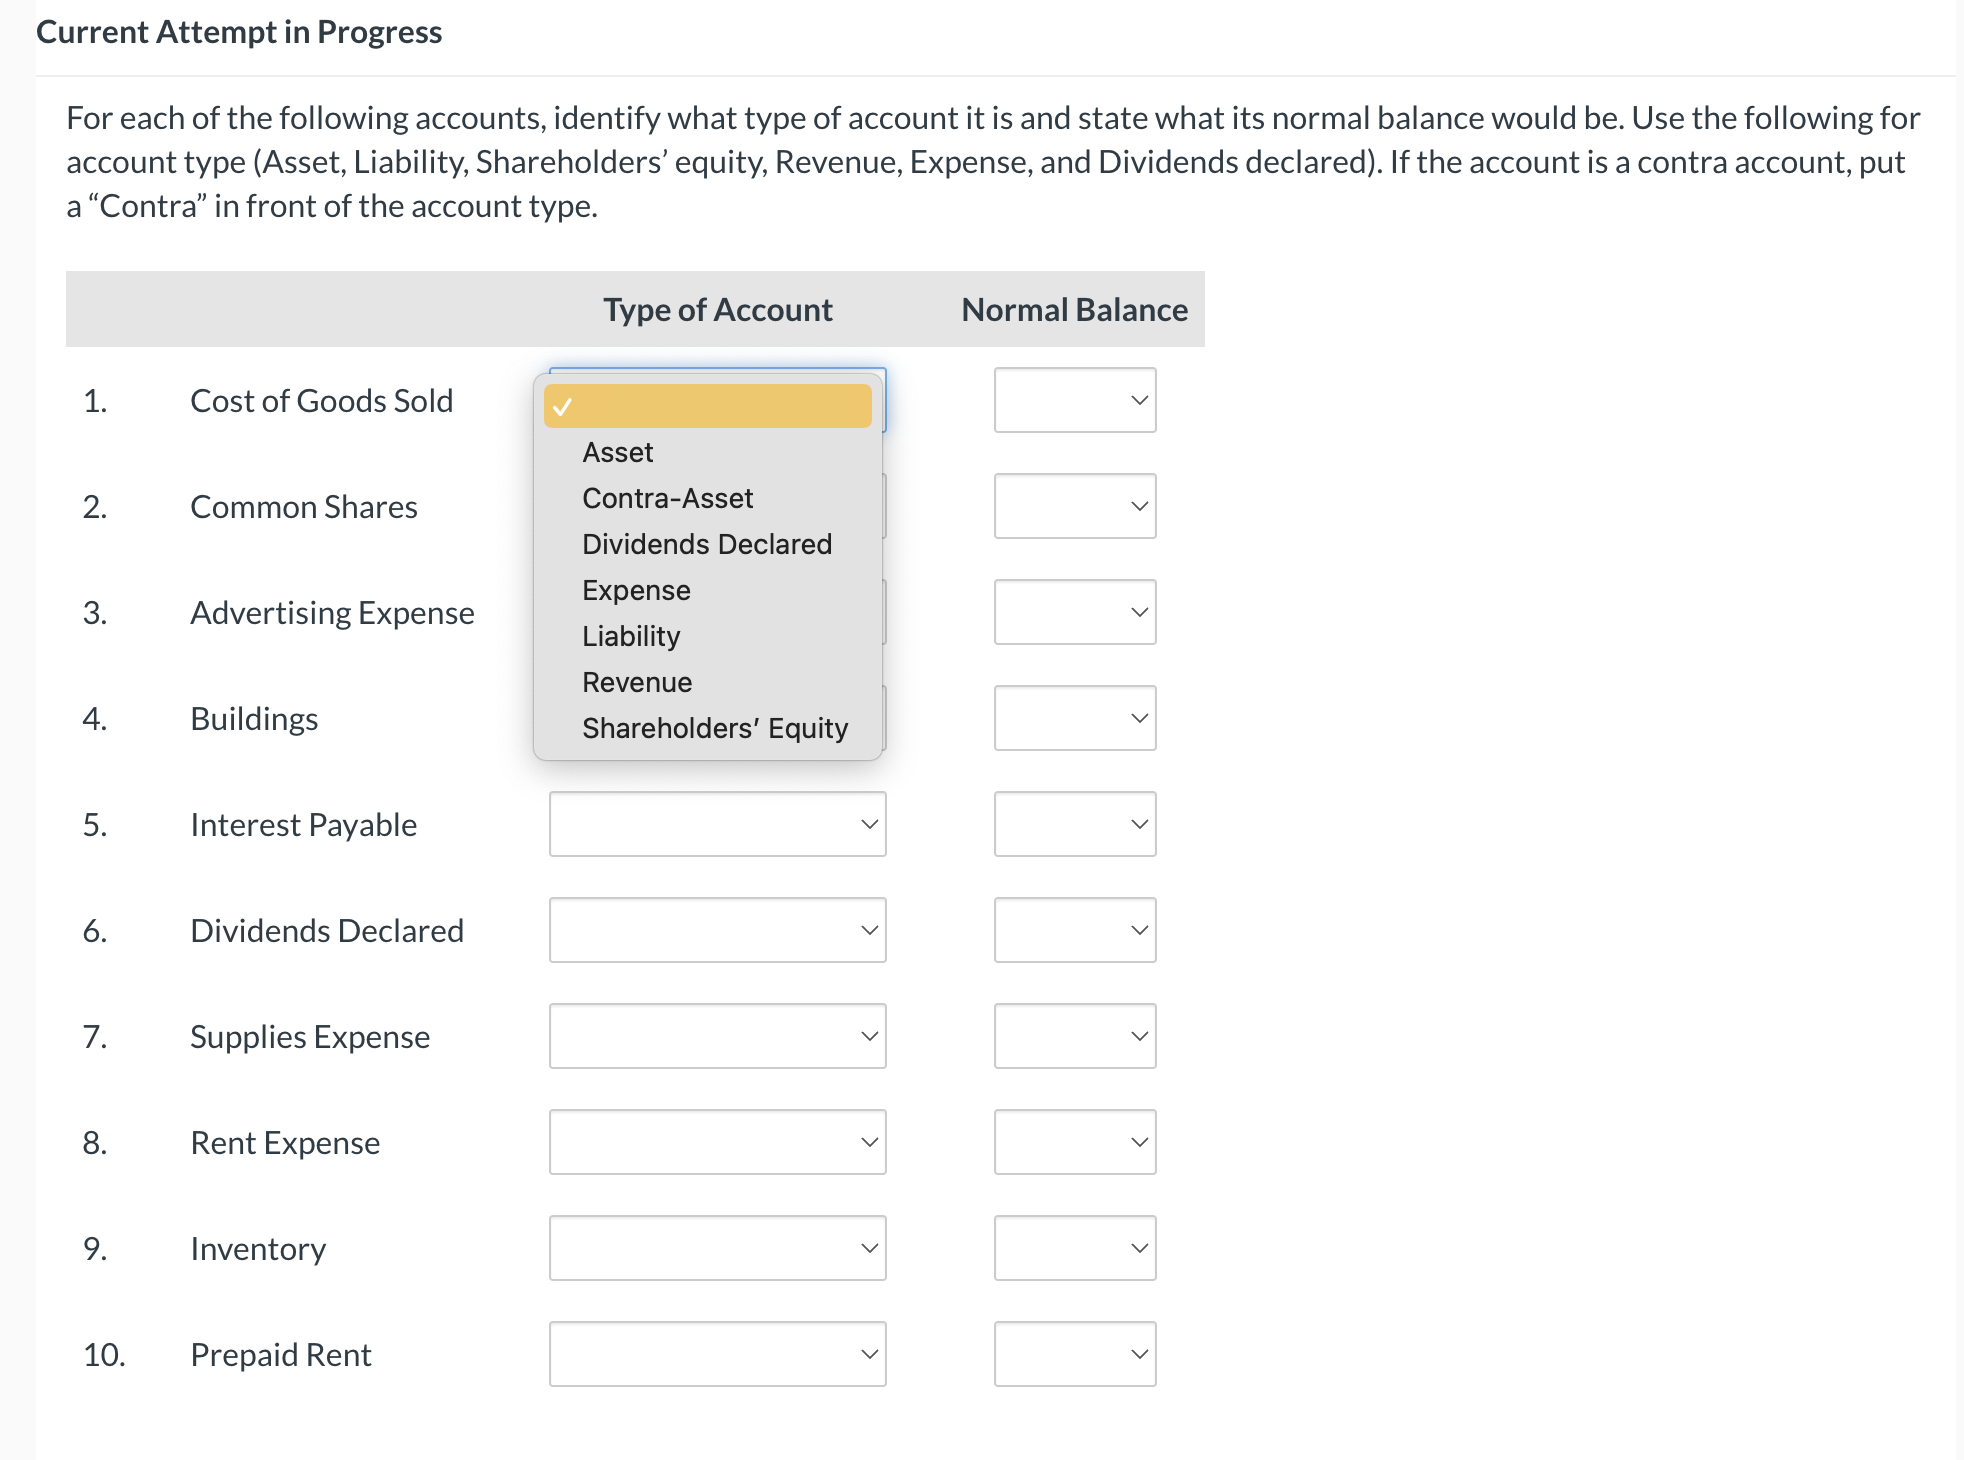Screen dimensions: 1964x1460
Task: Click the Inventory row label
Action: (258, 1249)
